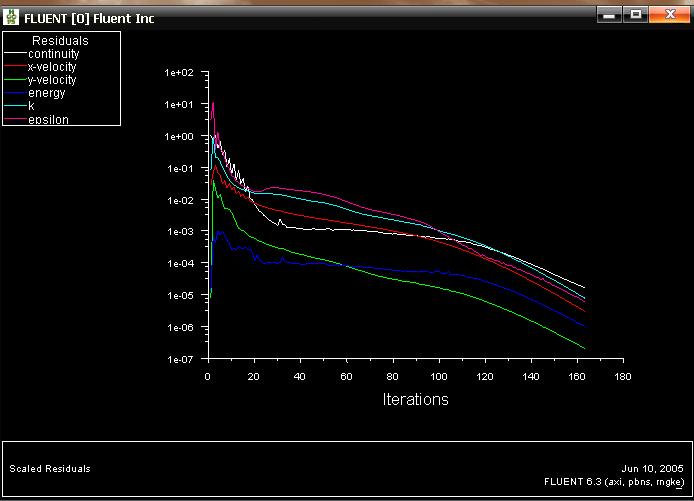This screenshot has height=501, width=694.
Task: Click the '40' x-axis tick label
Action: pos(300,377)
